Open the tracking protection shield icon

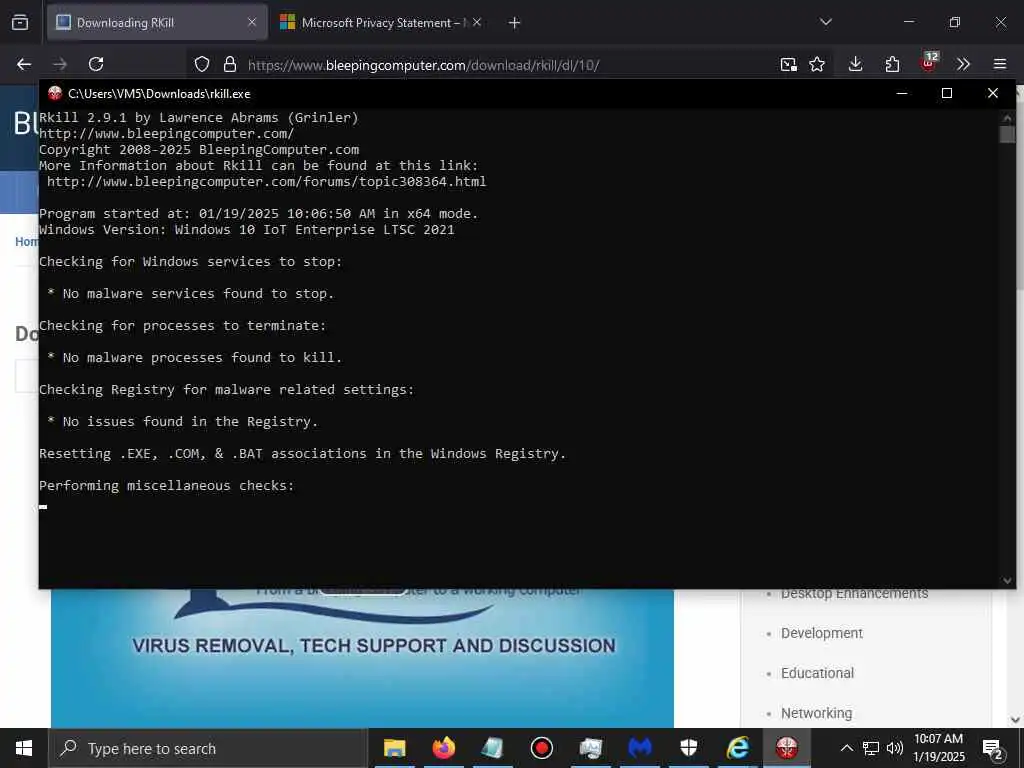point(202,64)
